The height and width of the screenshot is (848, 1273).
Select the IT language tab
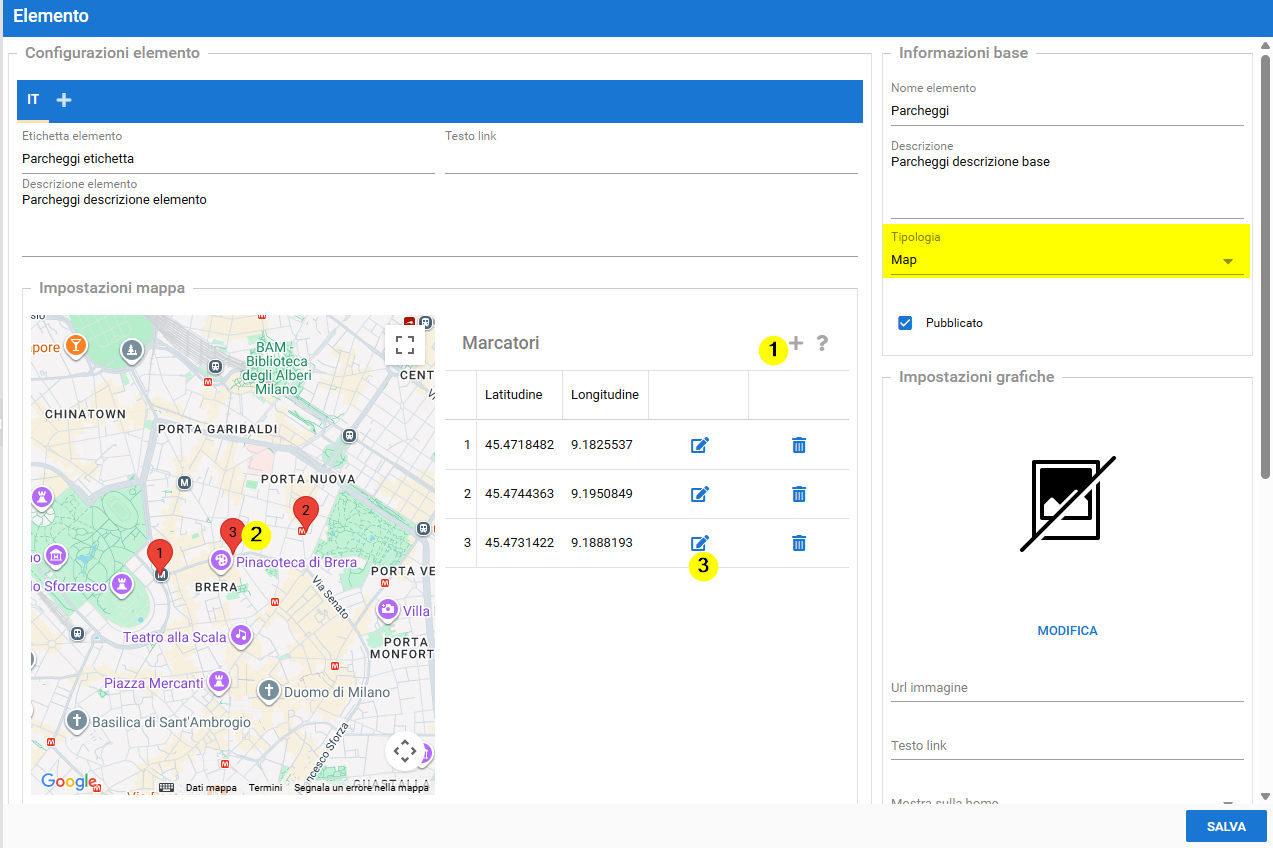[33, 100]
